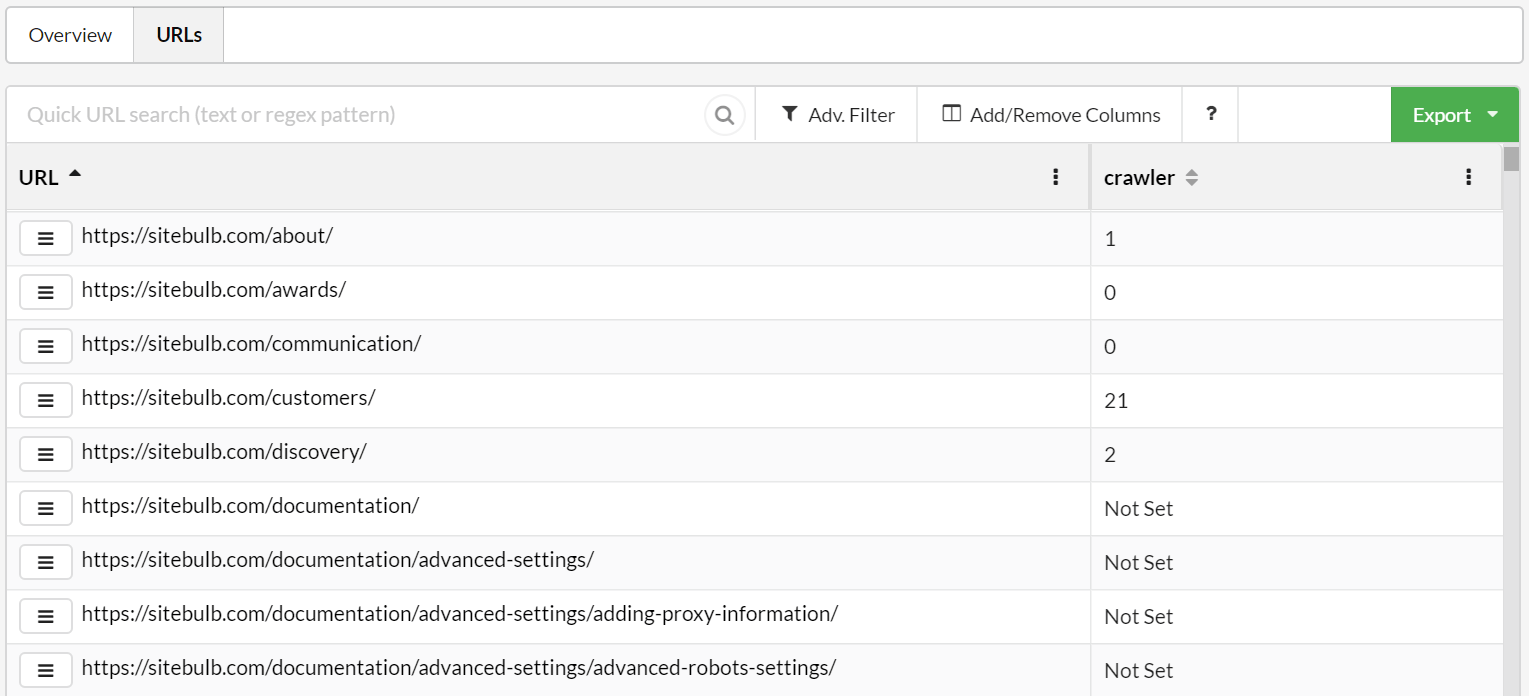Click Add/Remove Columns button
The image size is (1529, 696).
coord(1050,115)
